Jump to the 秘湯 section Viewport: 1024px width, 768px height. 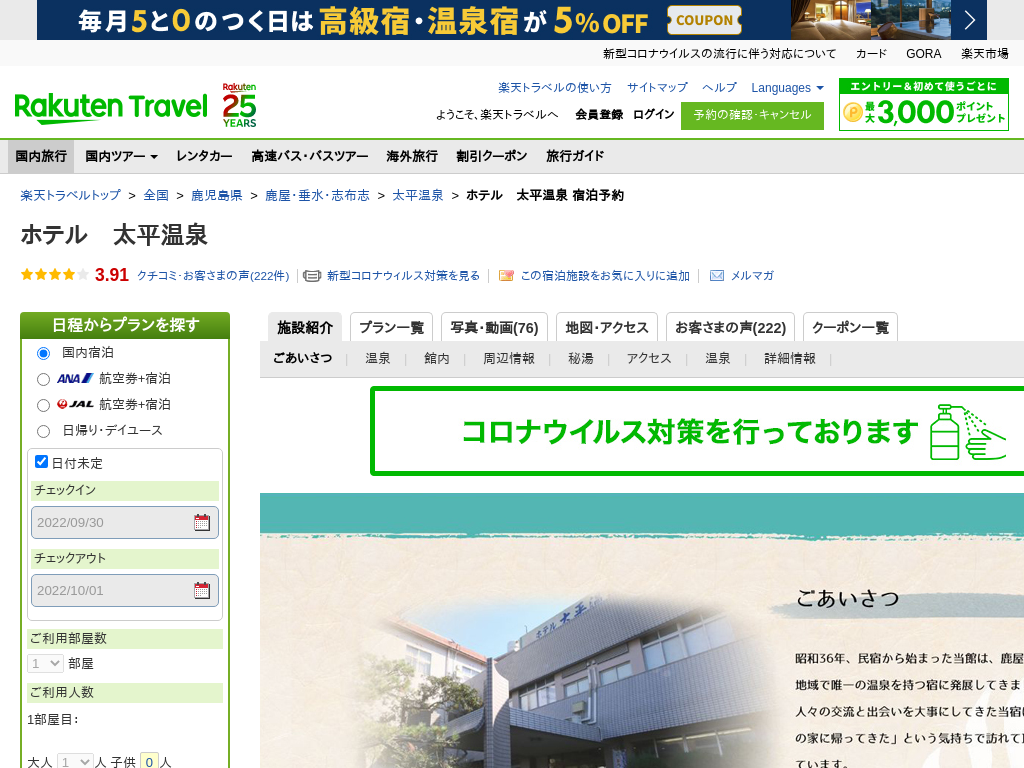coord(581,359)
